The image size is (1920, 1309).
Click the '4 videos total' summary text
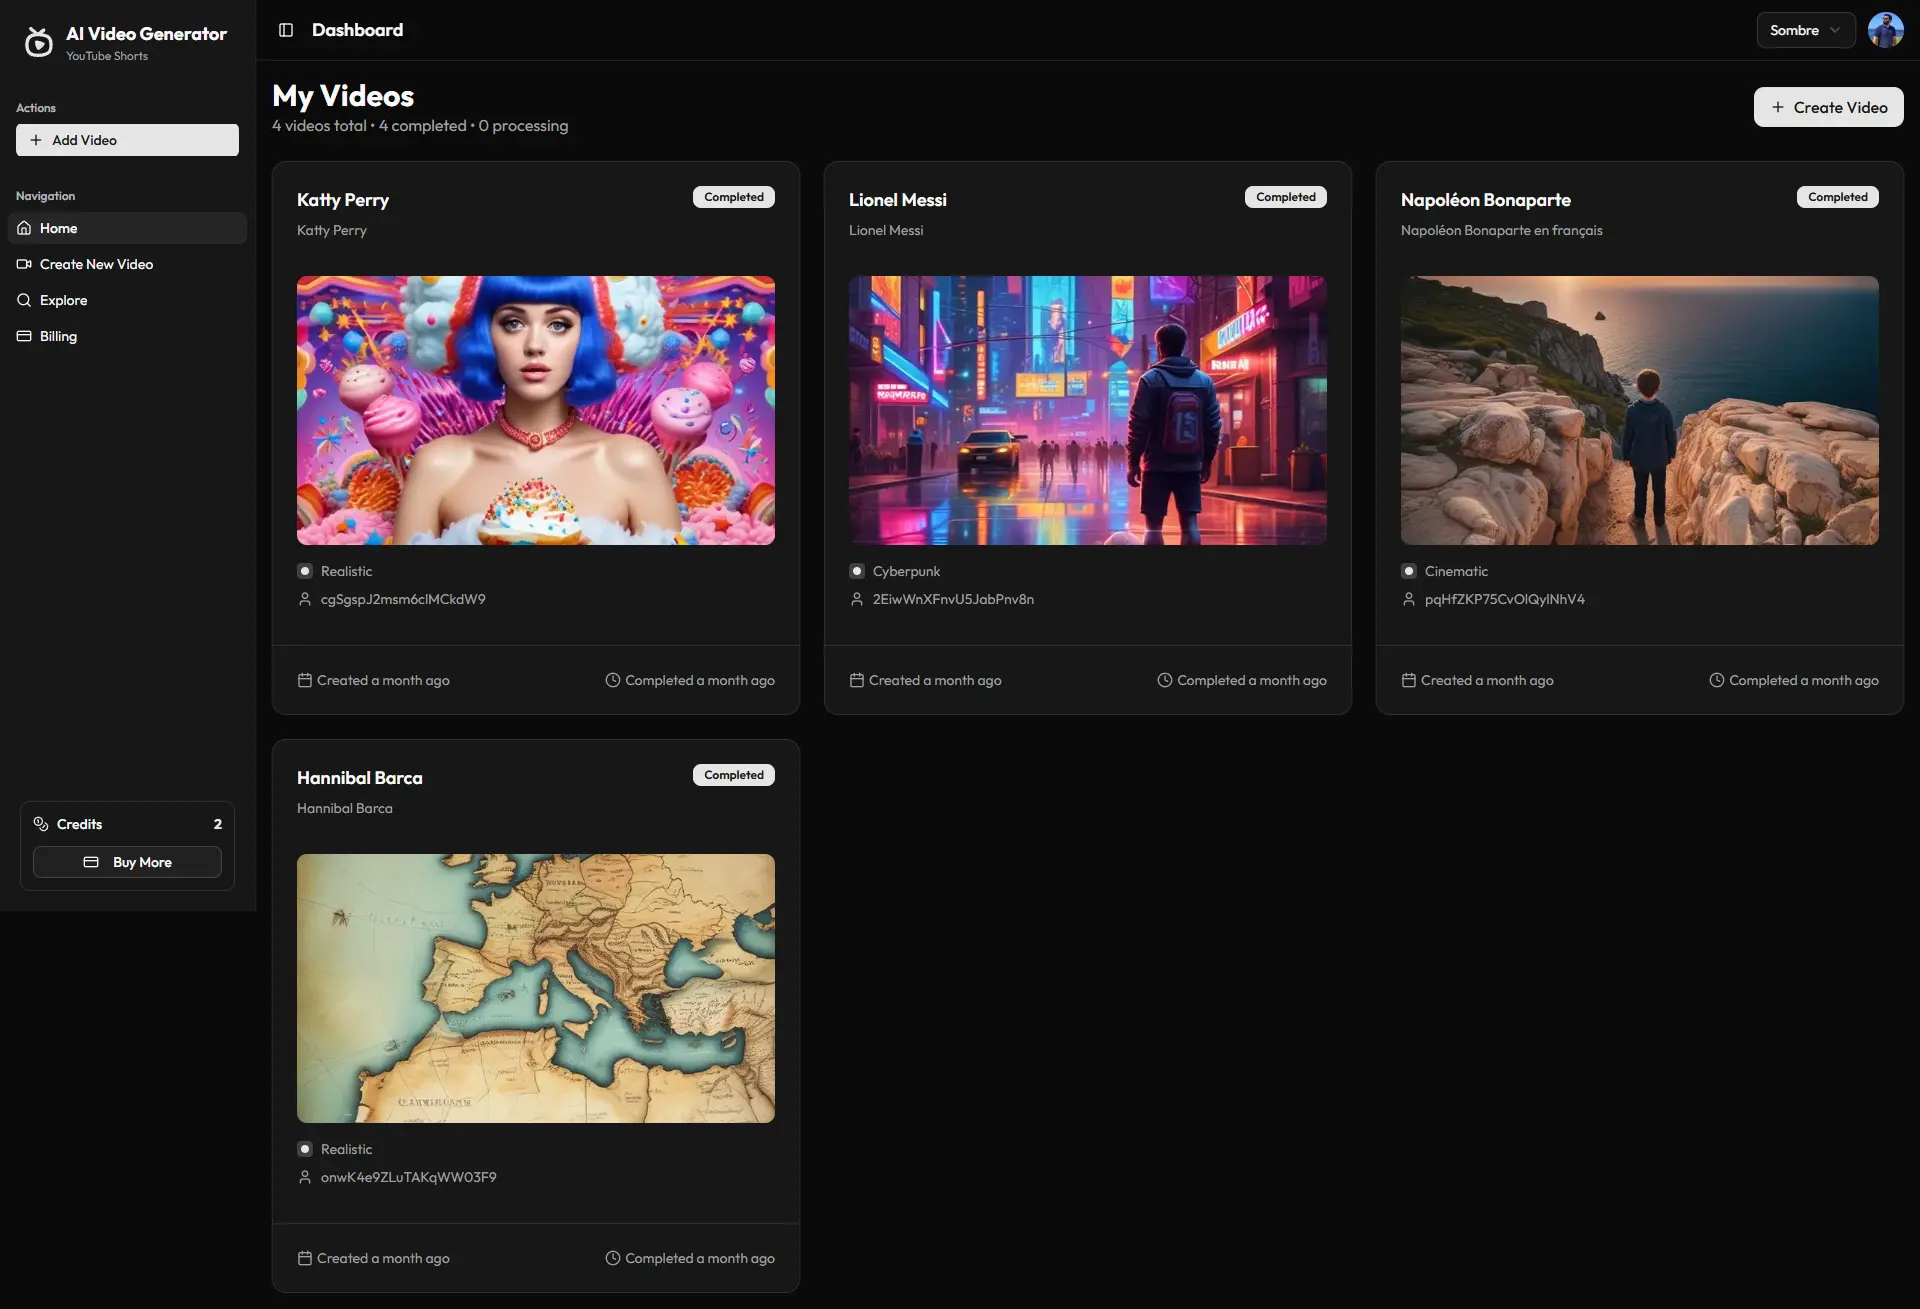point(320,126)
